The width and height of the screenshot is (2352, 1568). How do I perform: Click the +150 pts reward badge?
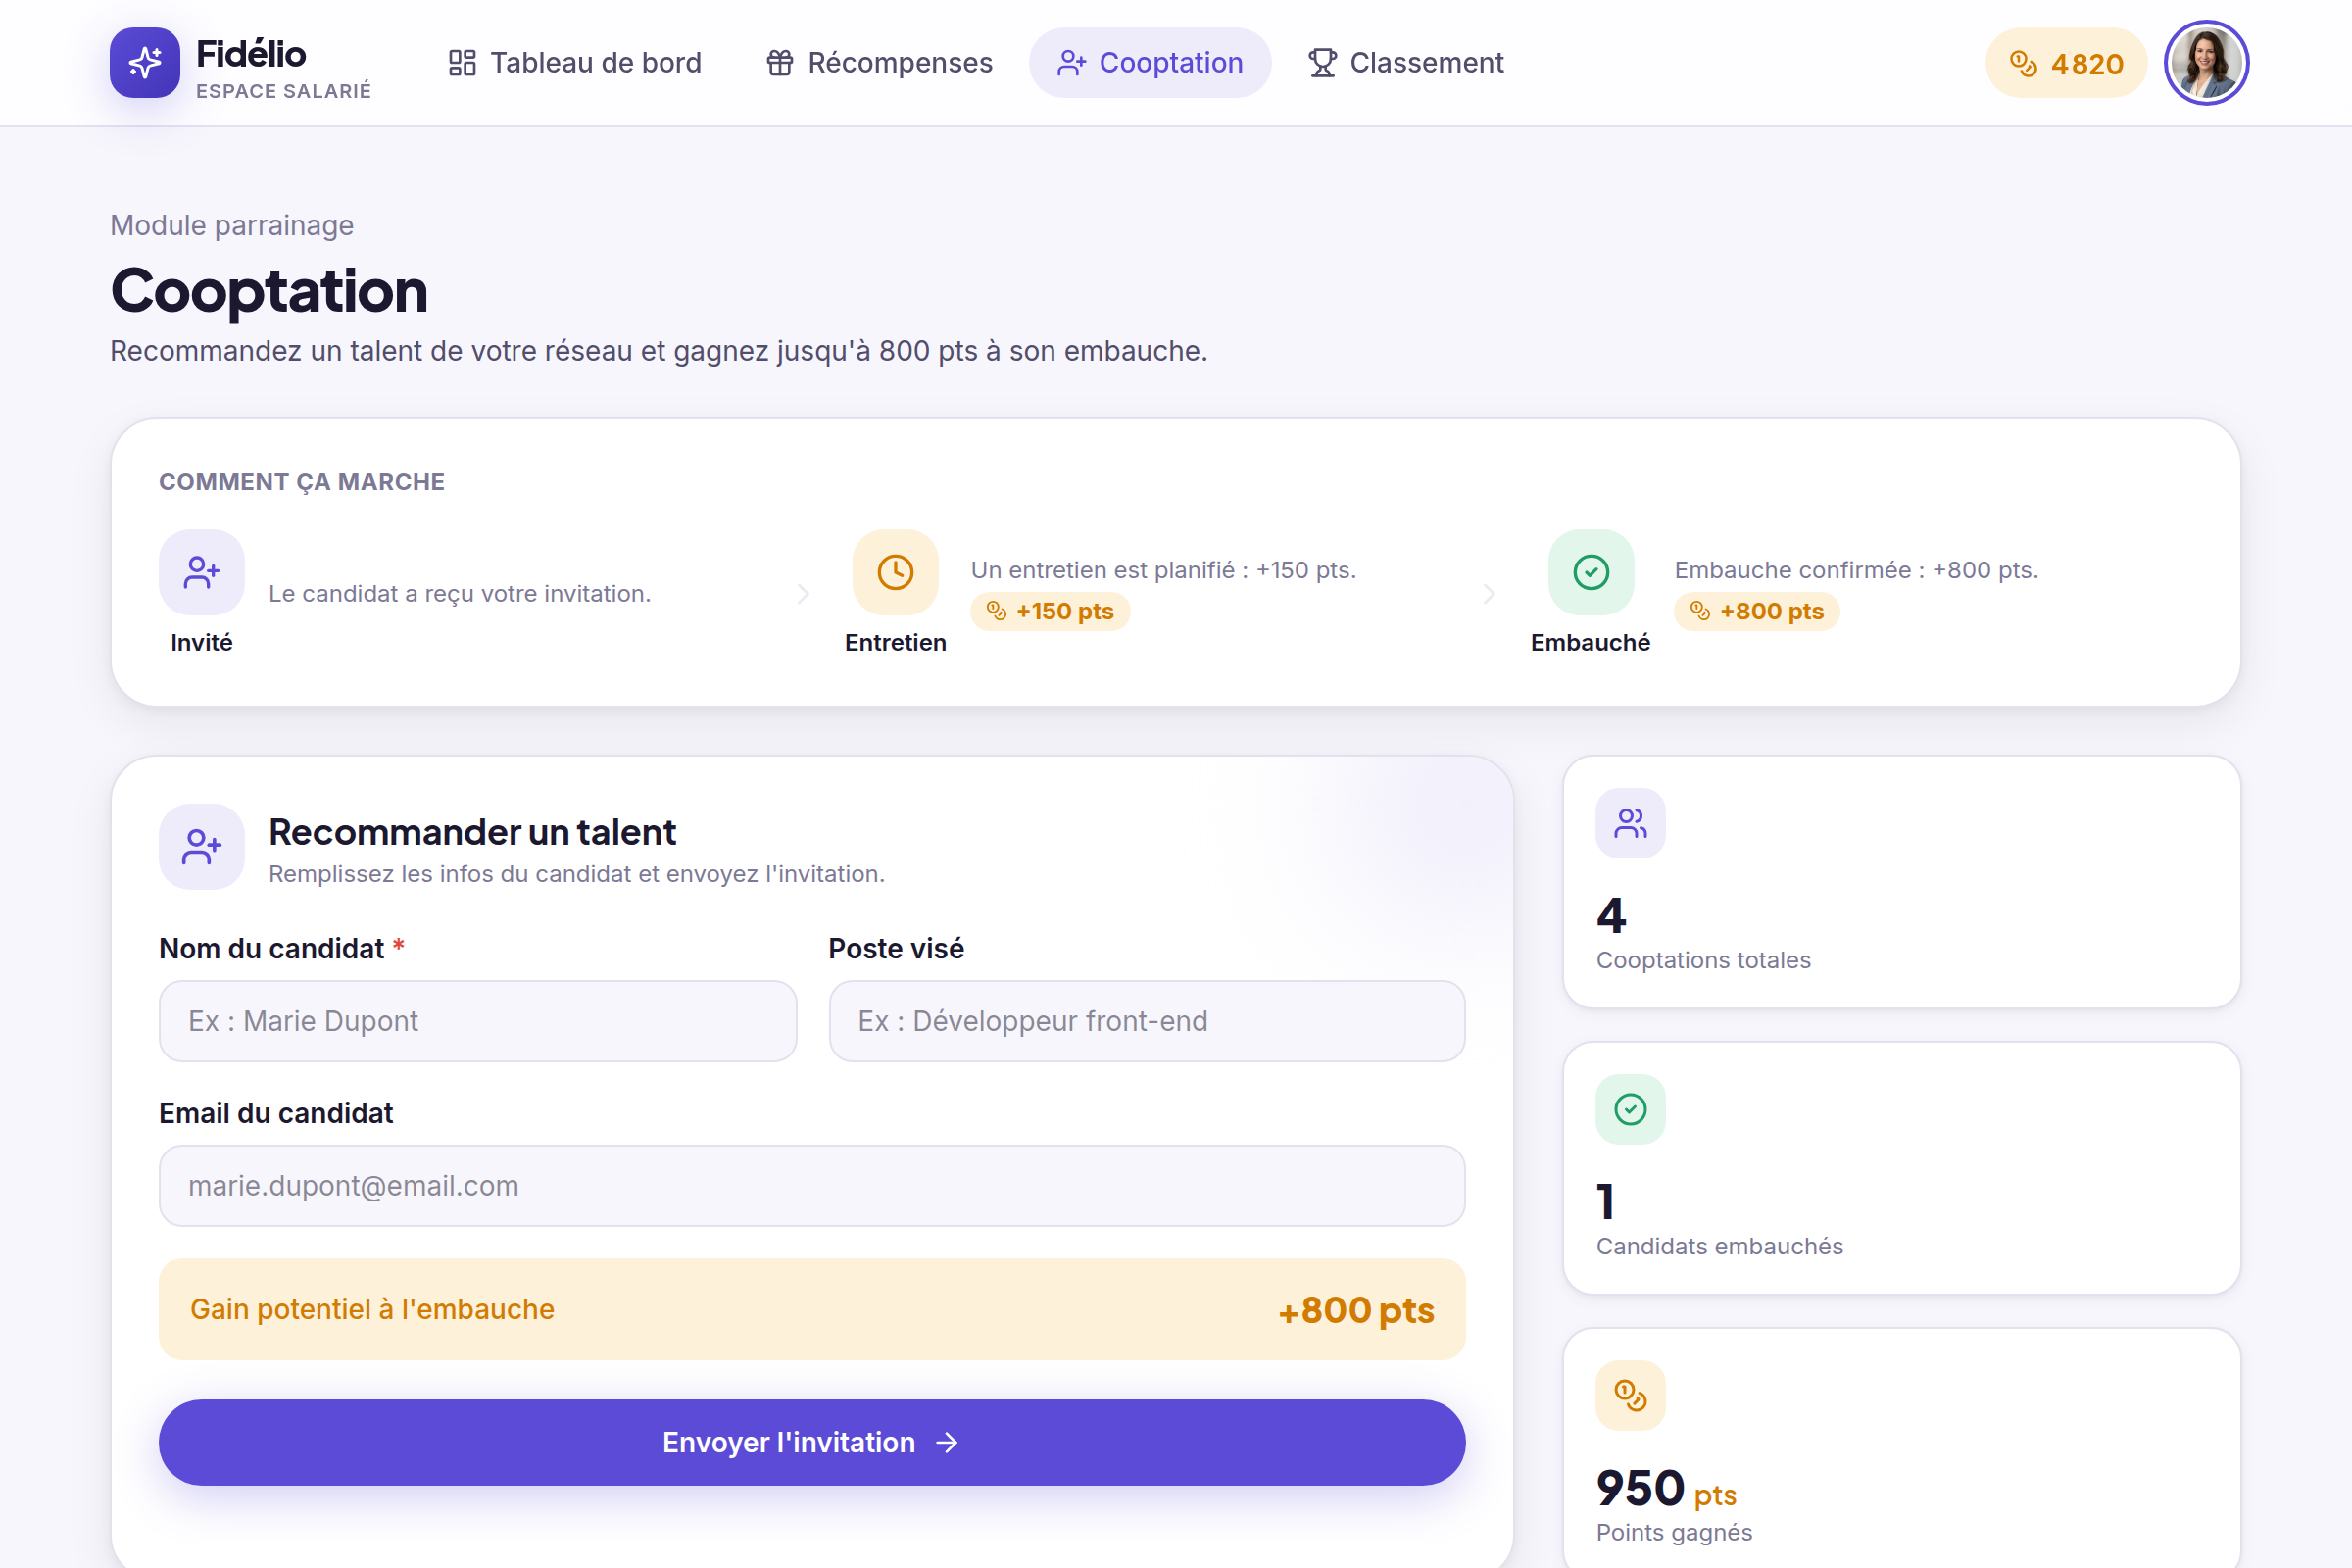[1050, 611]
